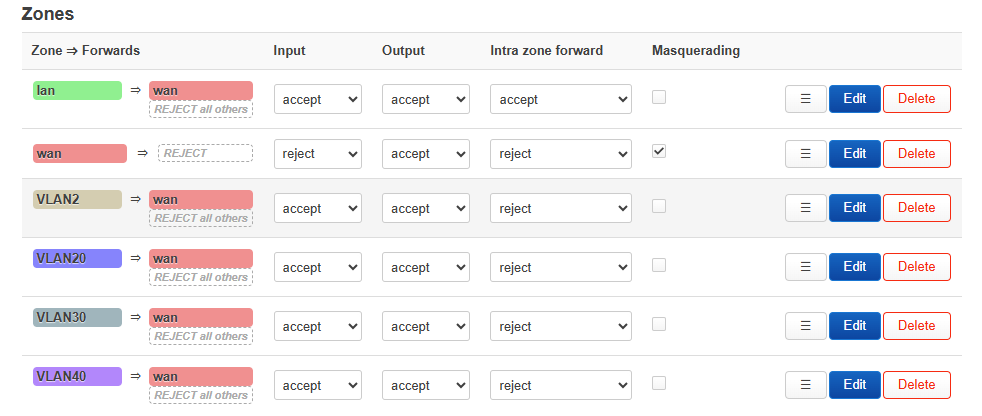Open Intra zone forward dropdown for lan

pos(560,100)
